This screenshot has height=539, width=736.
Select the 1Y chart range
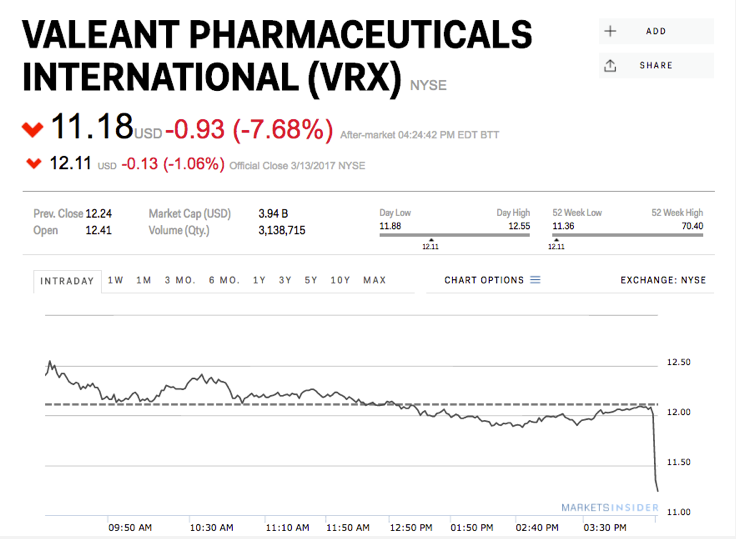(260, 280)
